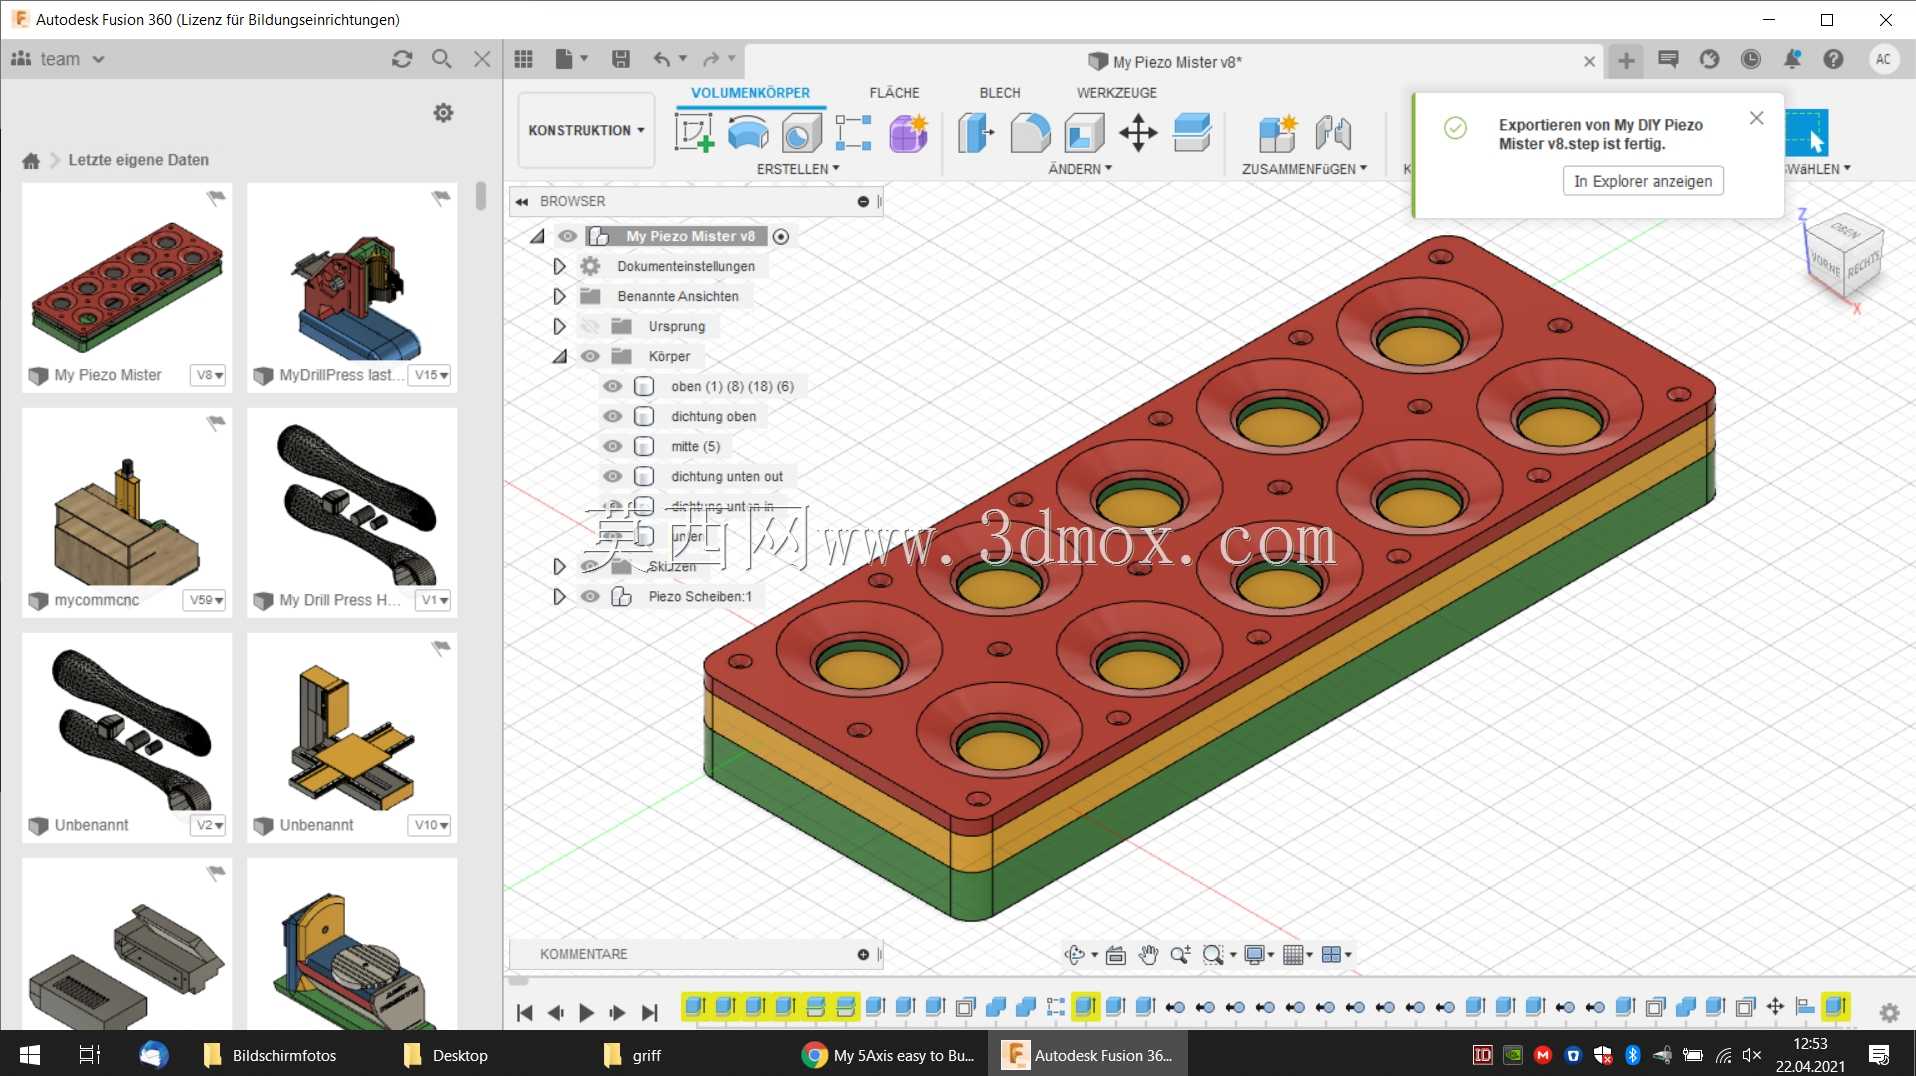Screen dimensions: 1916x1076
Task: Open version dropdown V8 for My Piezo Mister
Action: [x=209, y=375]
